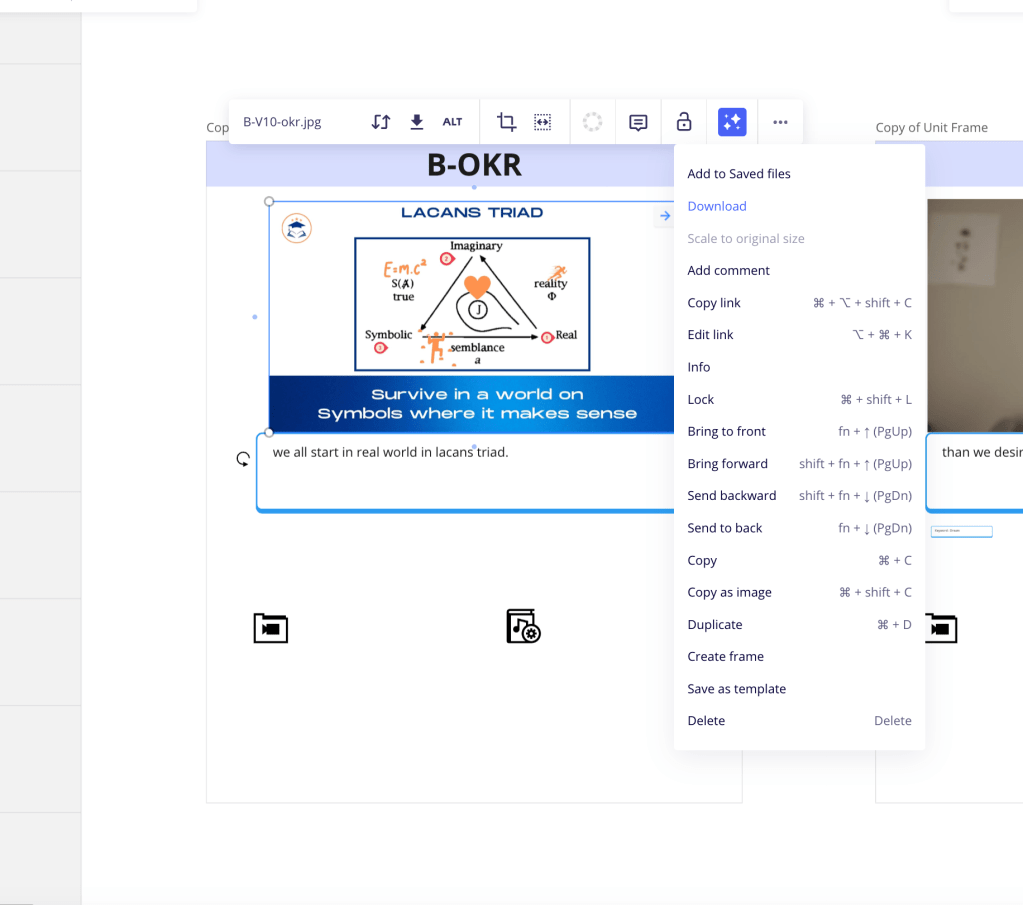Open Info from the context menu
The height and width of the screenshot is (905, 1023).
[799, 367]
